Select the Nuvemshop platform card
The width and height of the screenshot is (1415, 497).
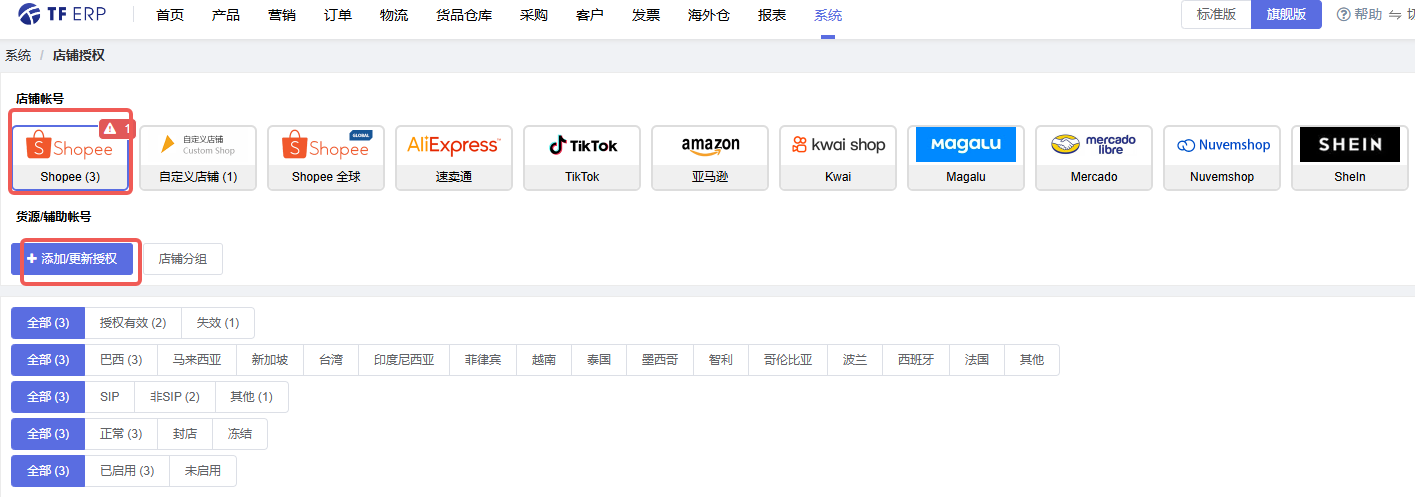1222,157
